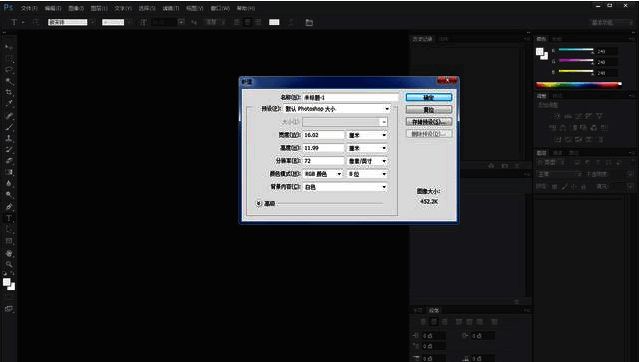The height and width of the screenshot is (362, 640).
Task: Select the Hand tool
Action: pyautogui.click(x=9, y=253)
